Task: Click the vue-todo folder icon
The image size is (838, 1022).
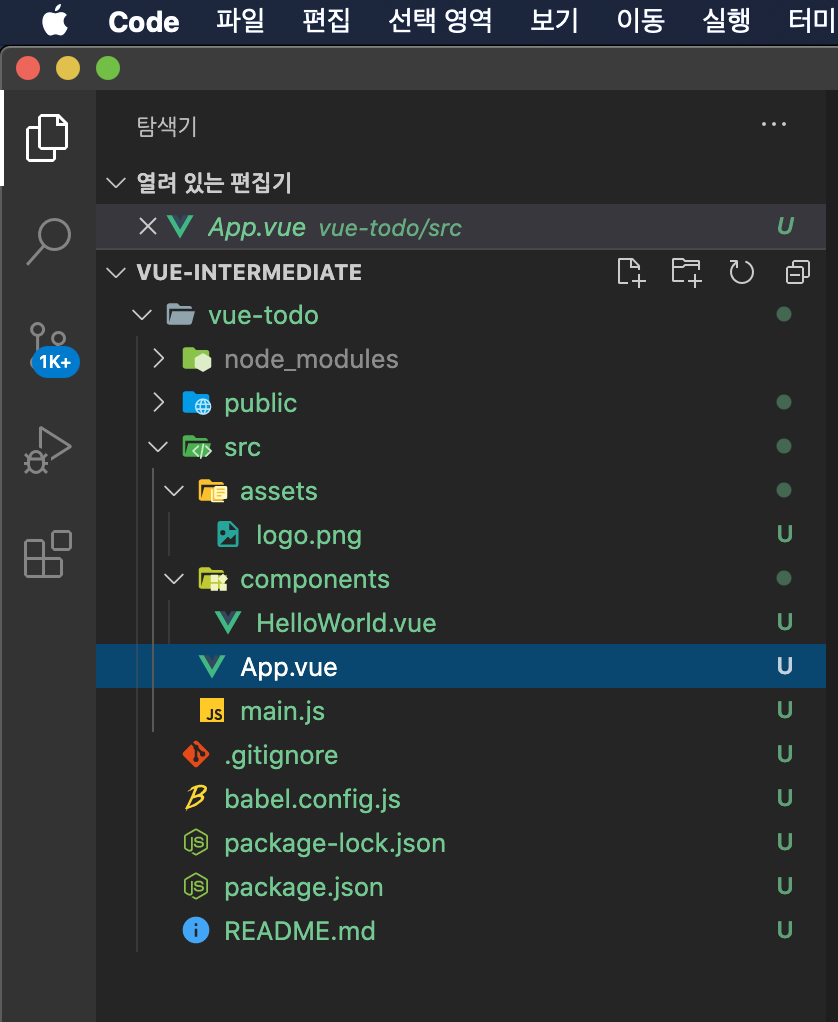Action: [x=181, y=315]
